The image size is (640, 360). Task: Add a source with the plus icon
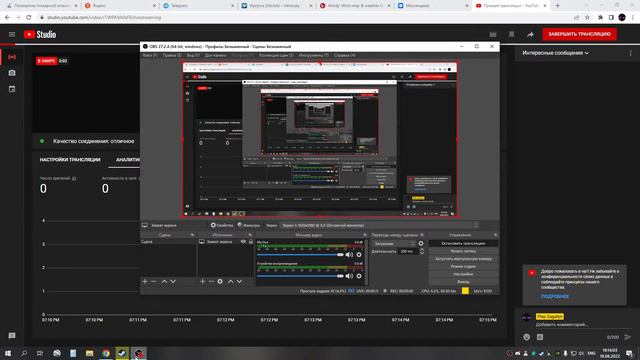click(202, 281)
